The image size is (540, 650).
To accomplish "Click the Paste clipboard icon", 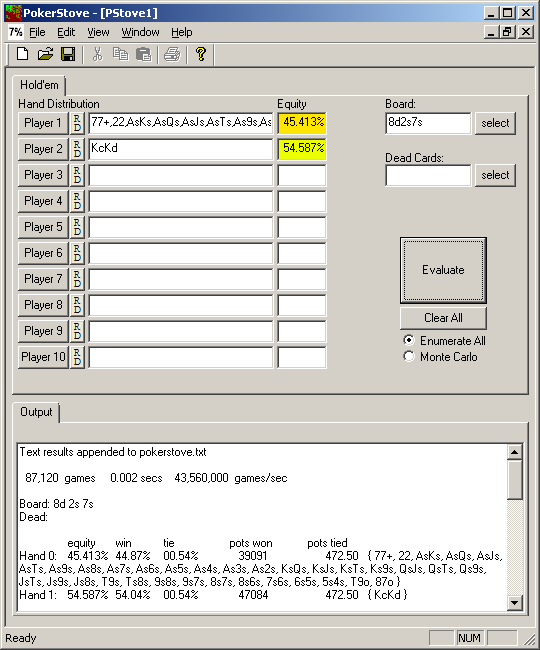I will pos(144,54).
